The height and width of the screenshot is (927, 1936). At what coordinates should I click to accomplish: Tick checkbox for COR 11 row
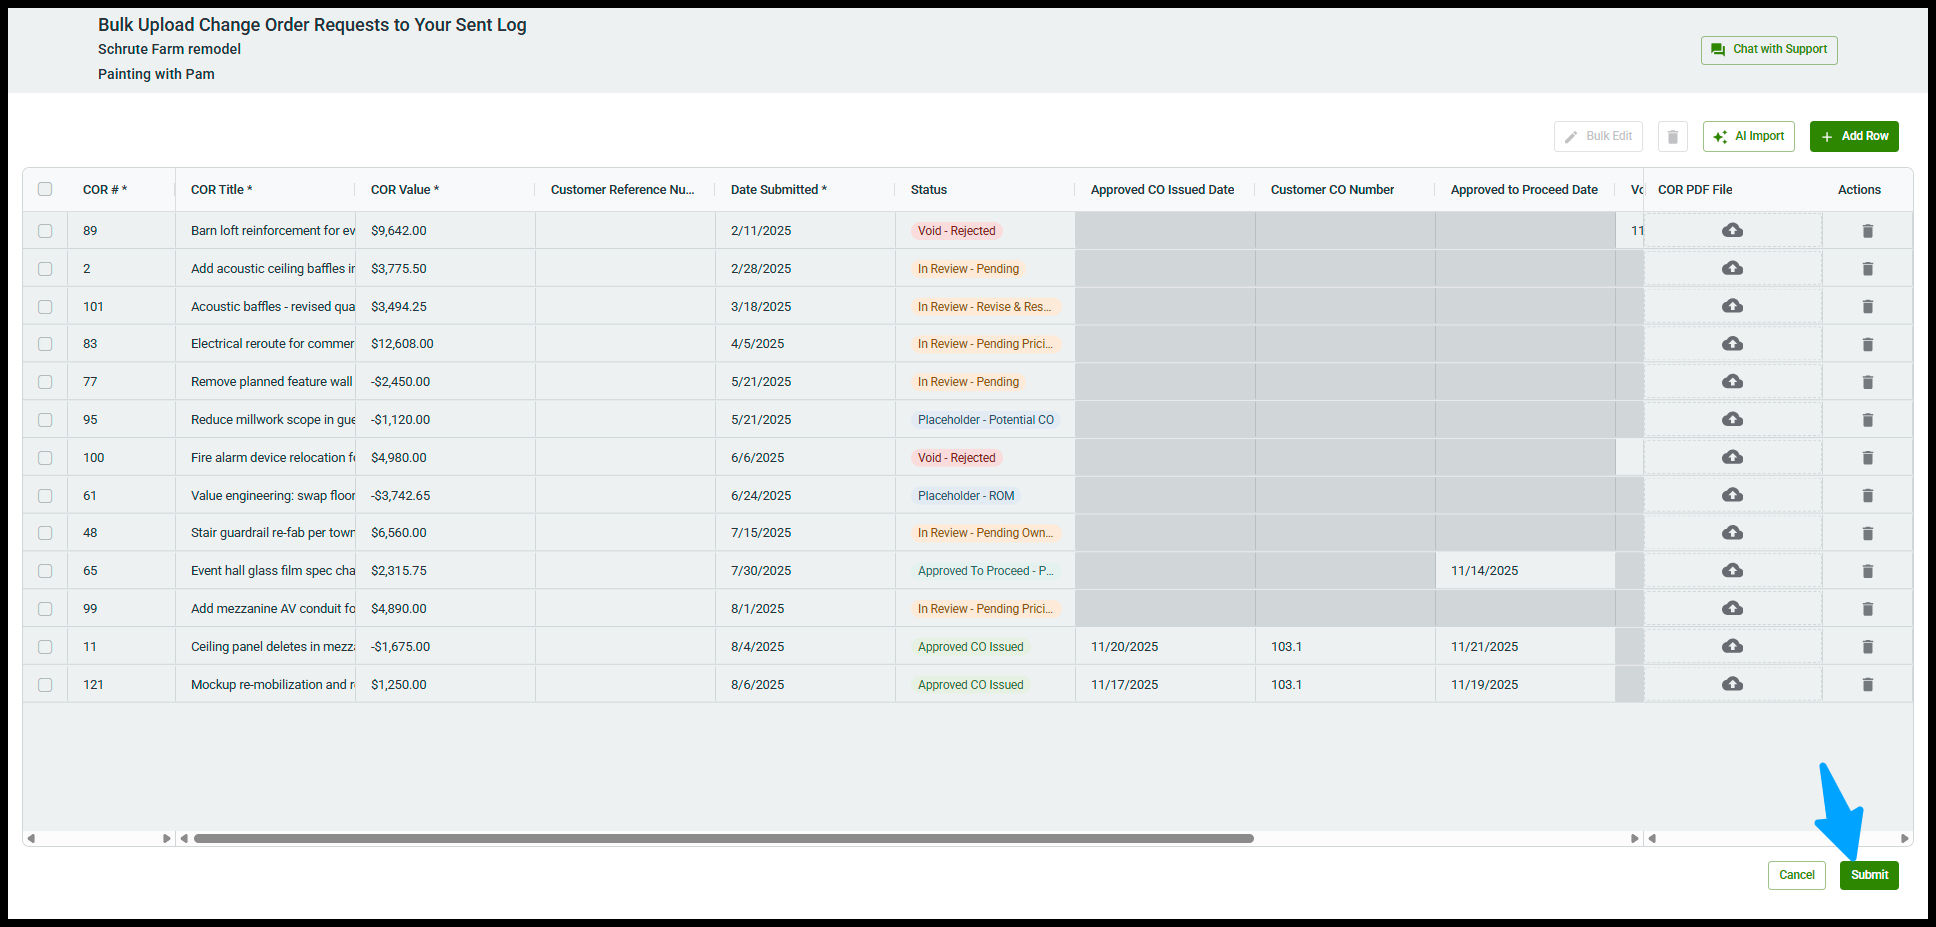coord(45,647)
